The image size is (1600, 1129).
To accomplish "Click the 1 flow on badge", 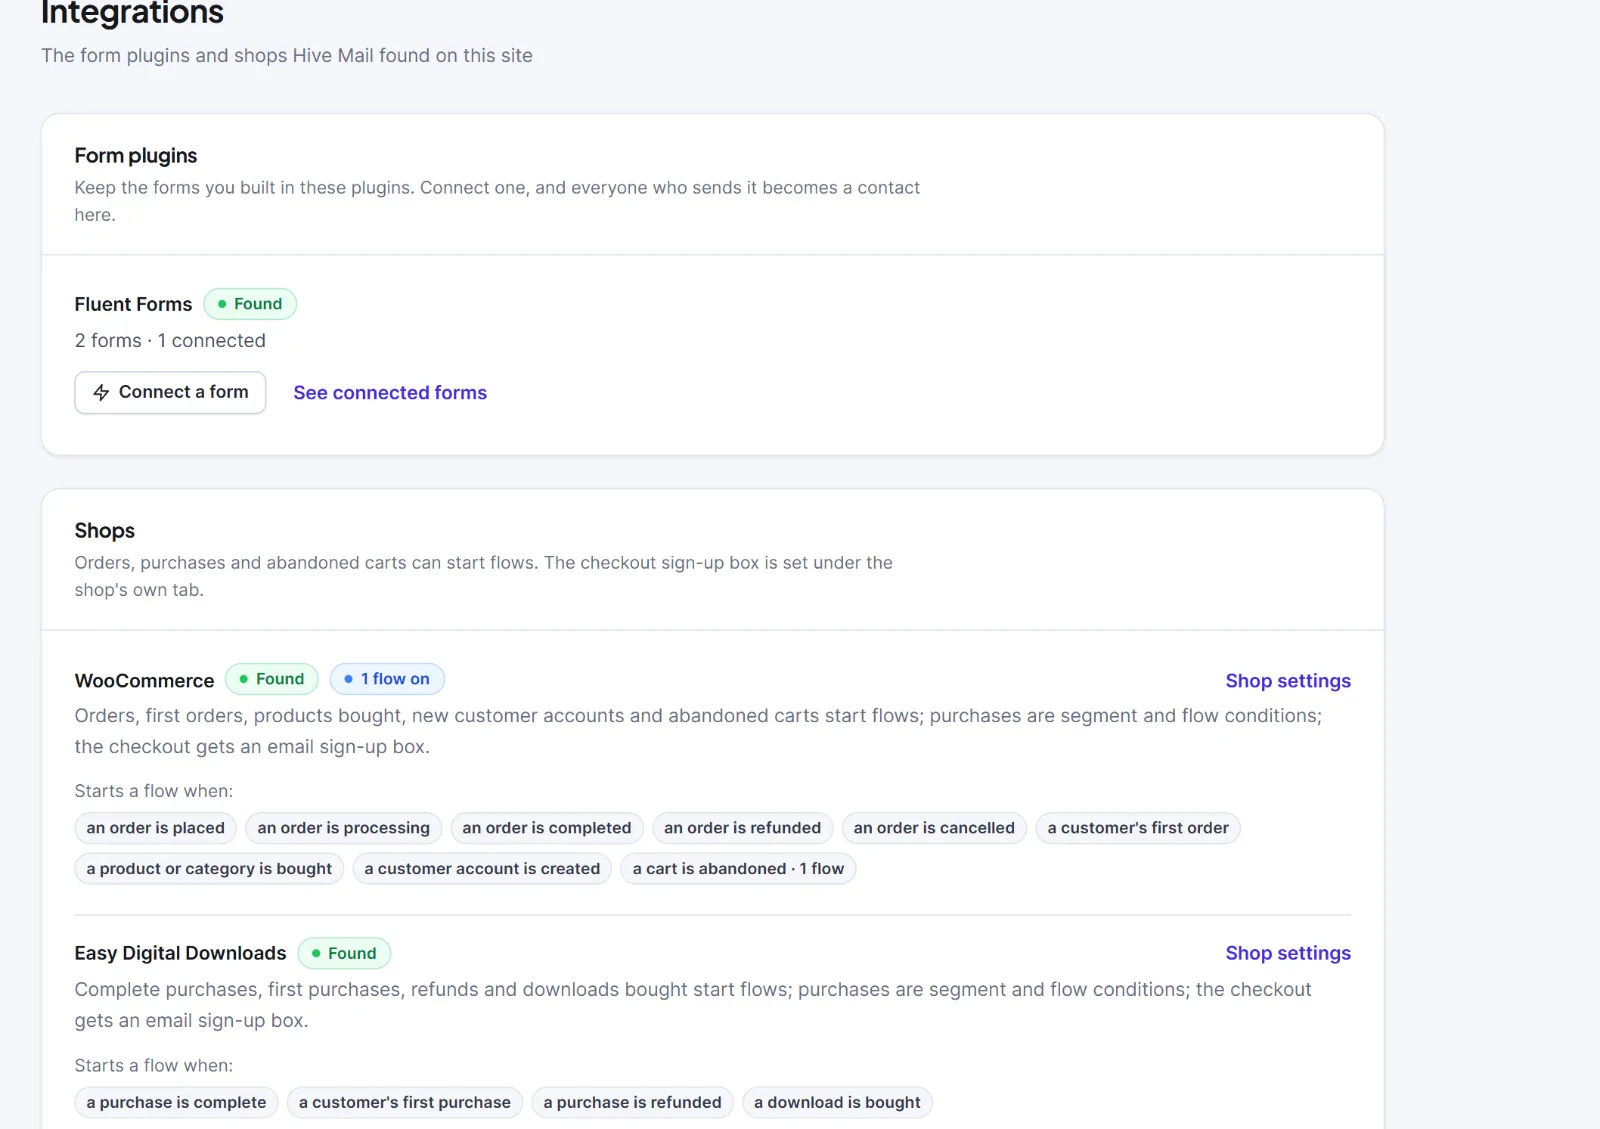I will click(387, 679).
